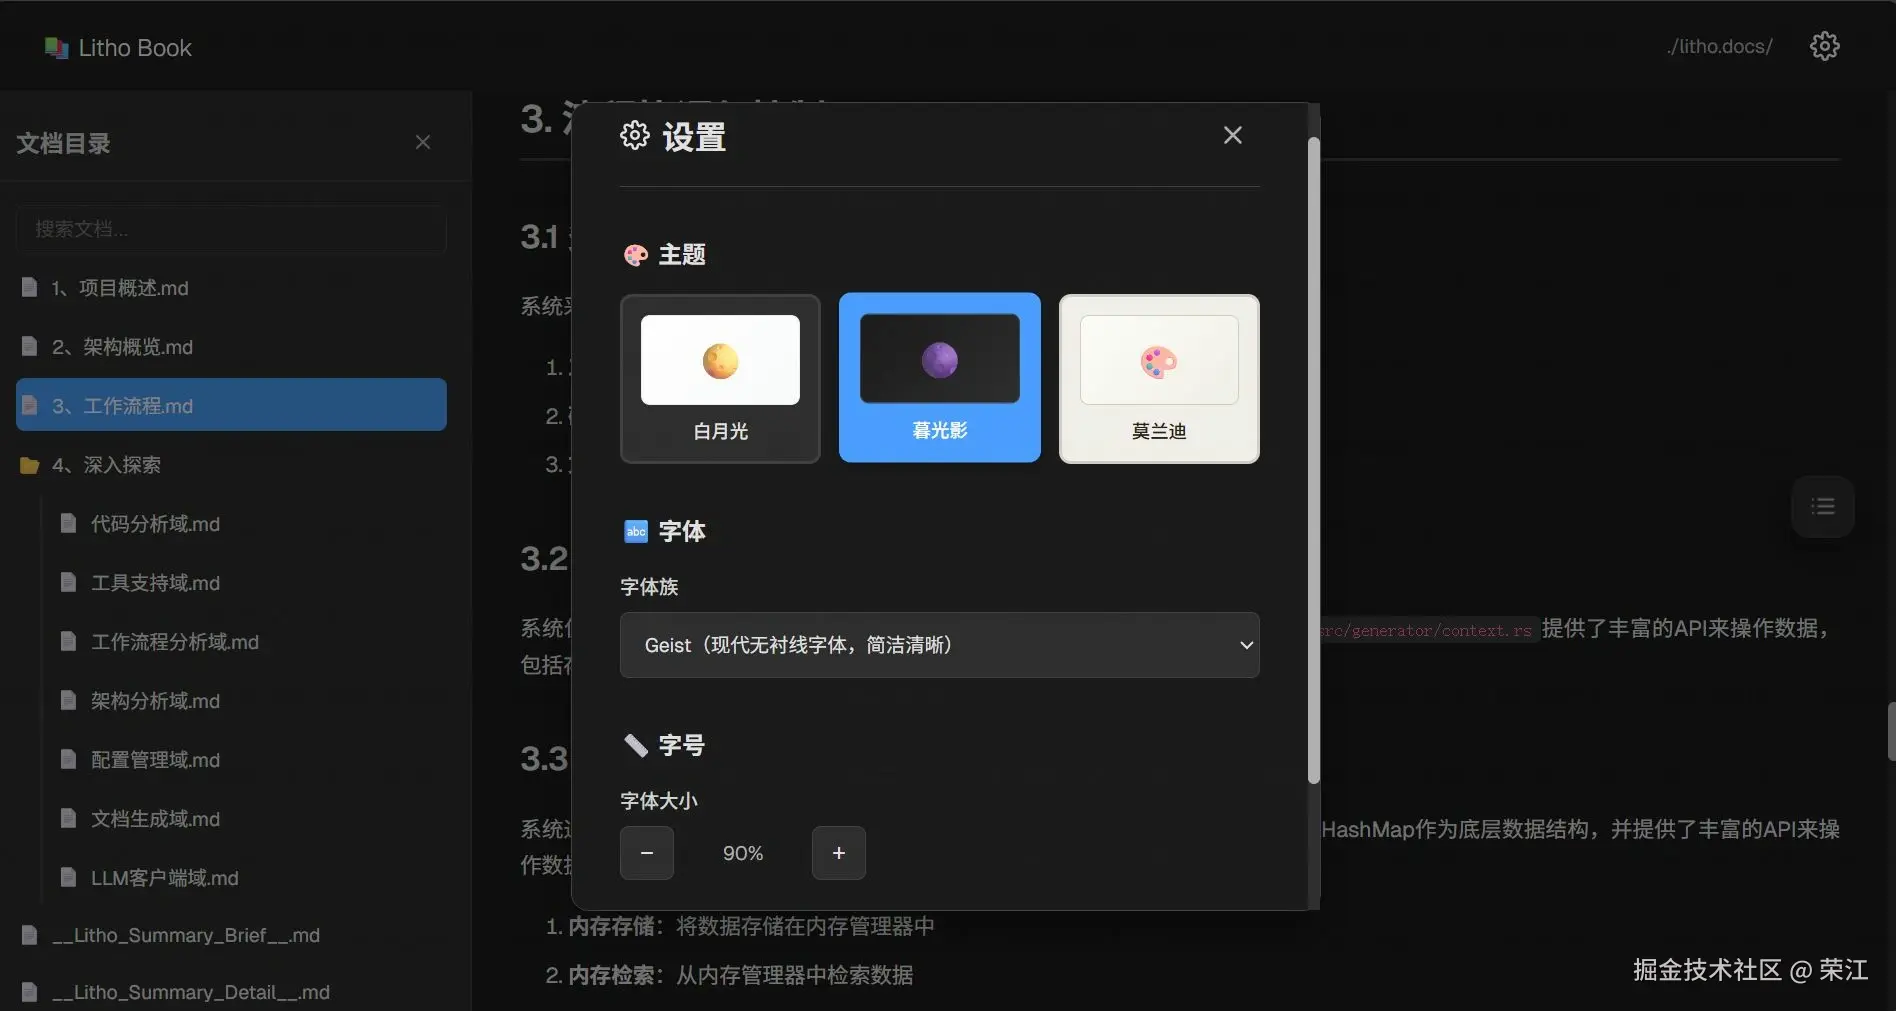Click the 搜索文档 search field
This screenshot has width=1896, height=1011.
point(230,229)
